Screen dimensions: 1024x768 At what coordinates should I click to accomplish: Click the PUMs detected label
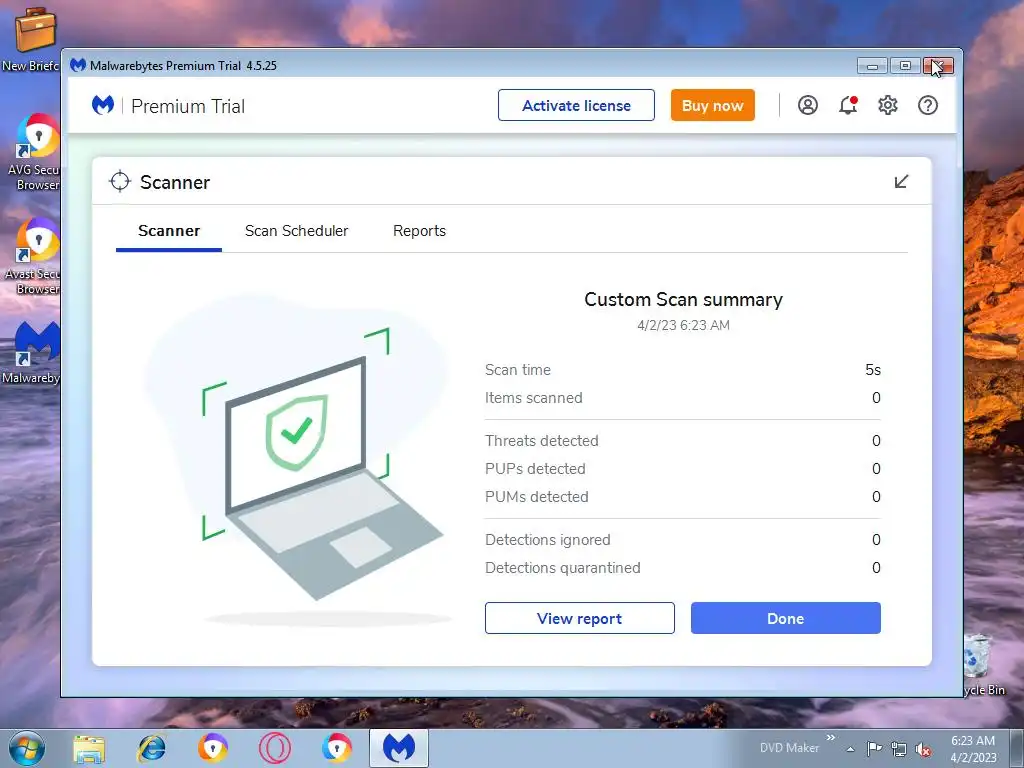click(536, 497)
